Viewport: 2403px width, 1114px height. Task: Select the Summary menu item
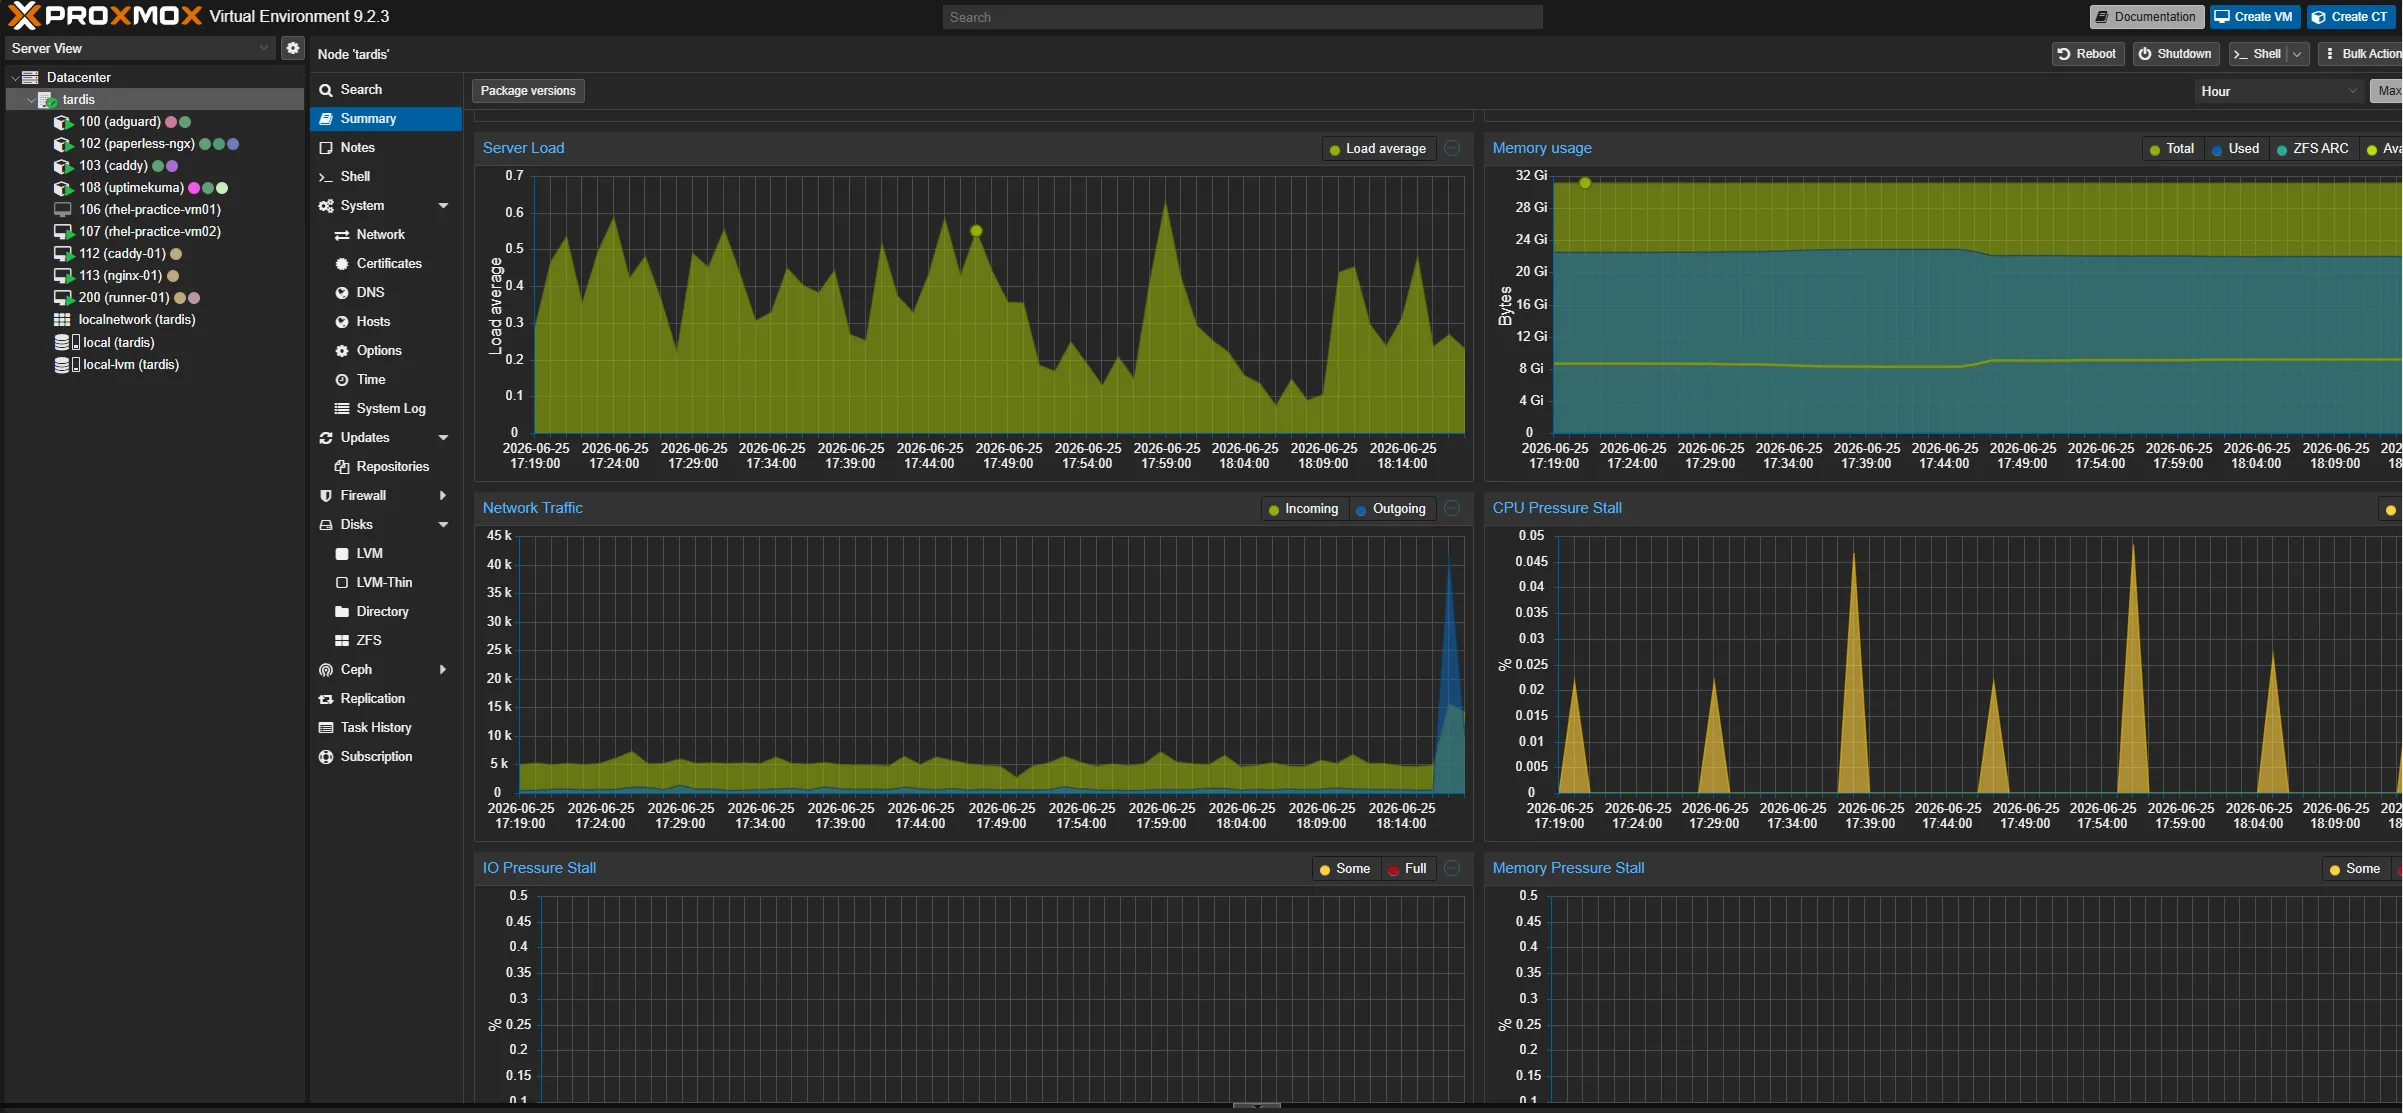pyautogui.click(x=386, y=119)
